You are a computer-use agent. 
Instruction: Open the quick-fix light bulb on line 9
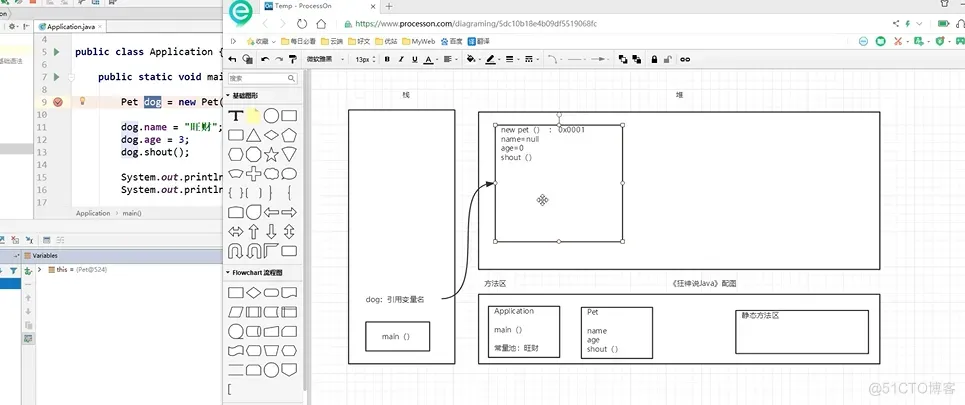pyautogui.click(x=82, y=102)
